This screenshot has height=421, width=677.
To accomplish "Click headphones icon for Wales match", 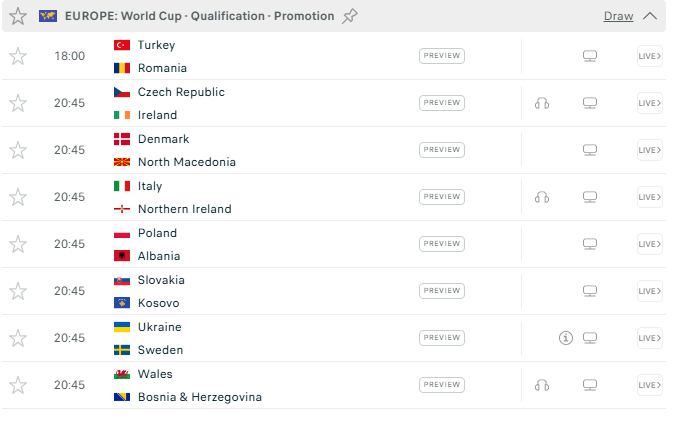I will point(542,385).
